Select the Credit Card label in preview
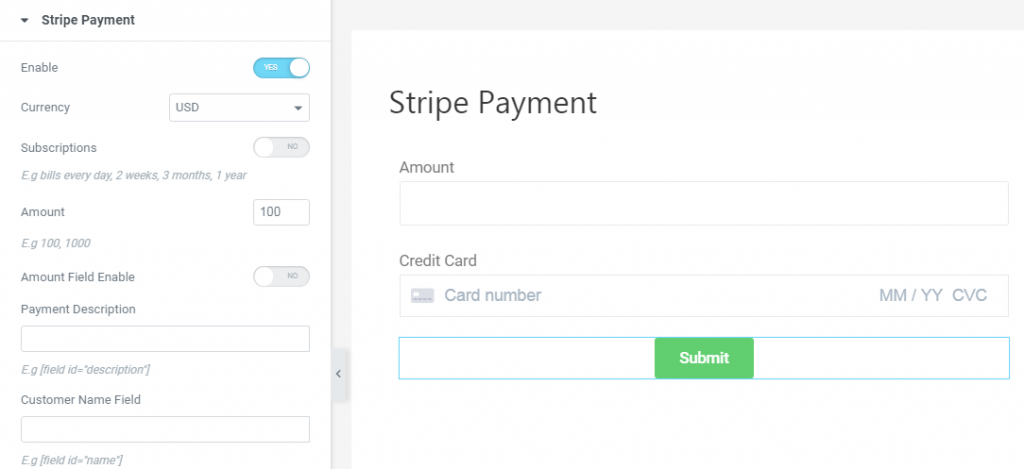The image size is (1024, 469). click(438, 261)
